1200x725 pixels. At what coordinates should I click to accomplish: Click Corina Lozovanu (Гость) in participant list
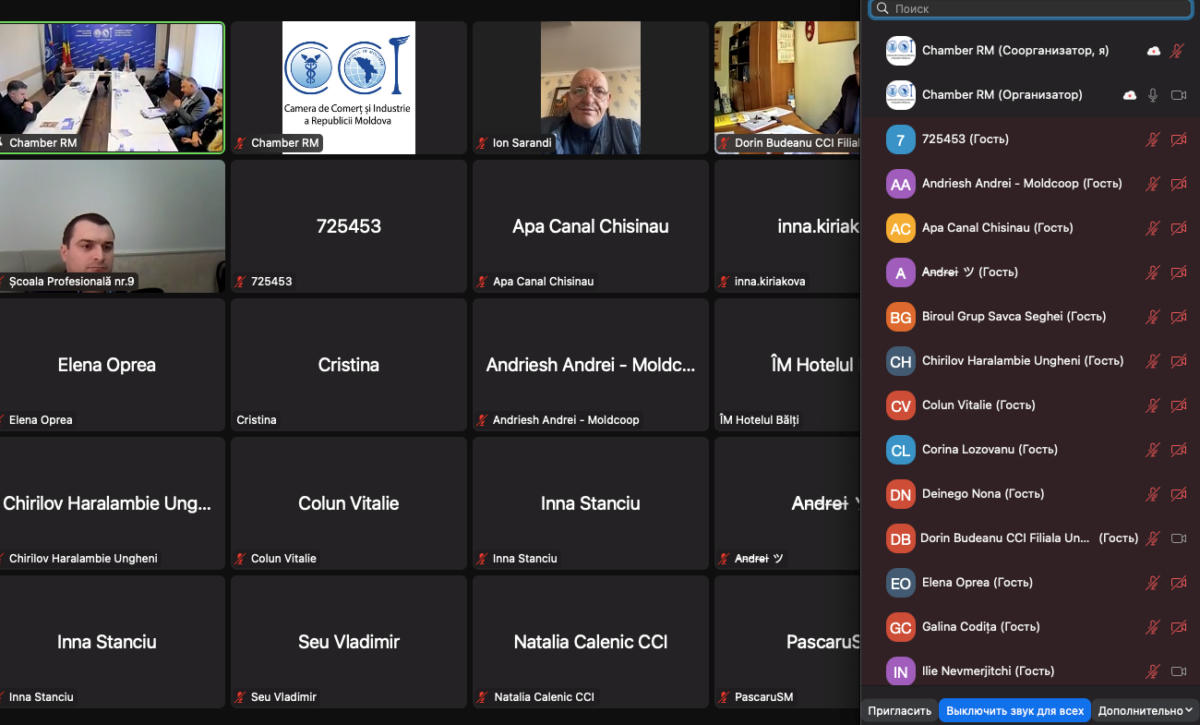coord(991,450)
